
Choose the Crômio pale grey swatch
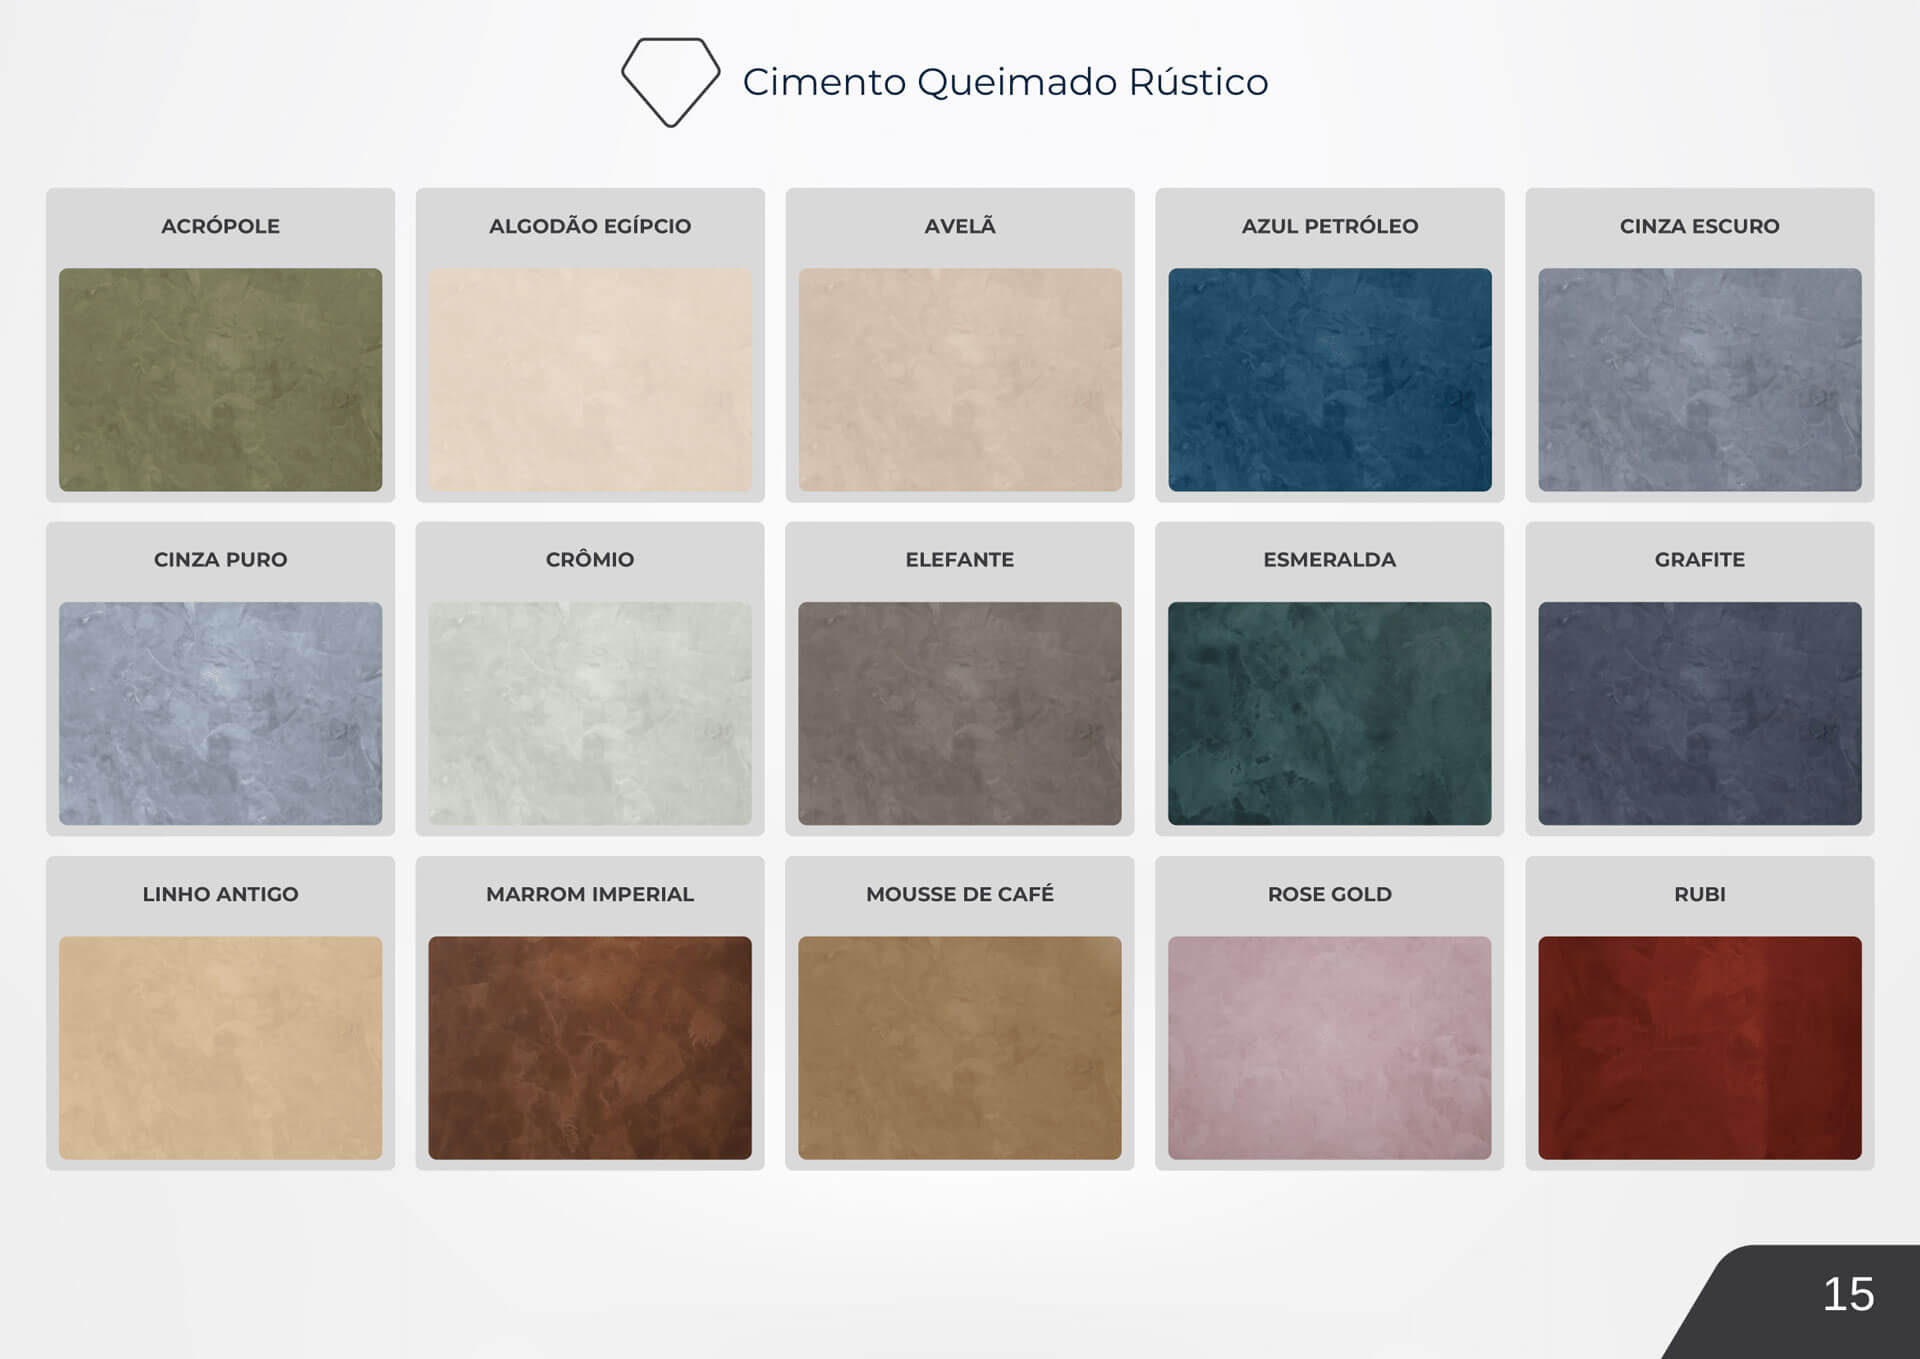click(590, 713)
